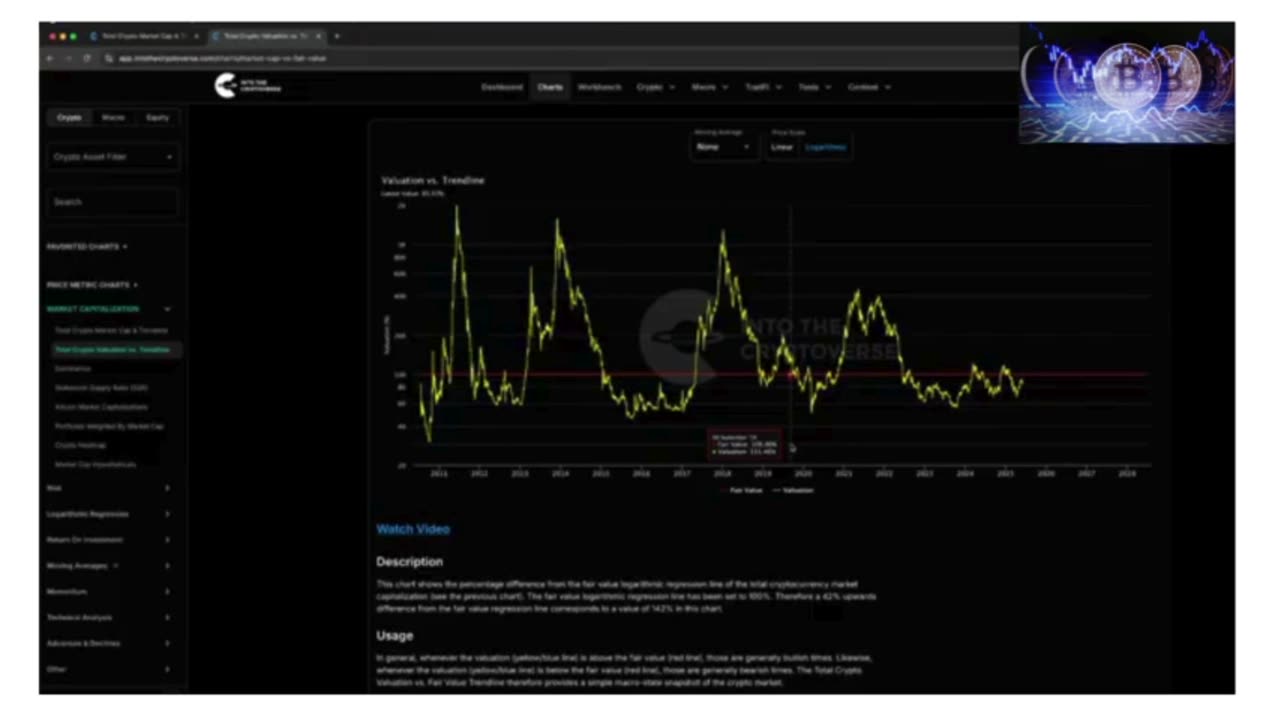The height and width of the screenshot is (720, 1280).
Task: Click the Usage heading
Action: pos(394,636)
